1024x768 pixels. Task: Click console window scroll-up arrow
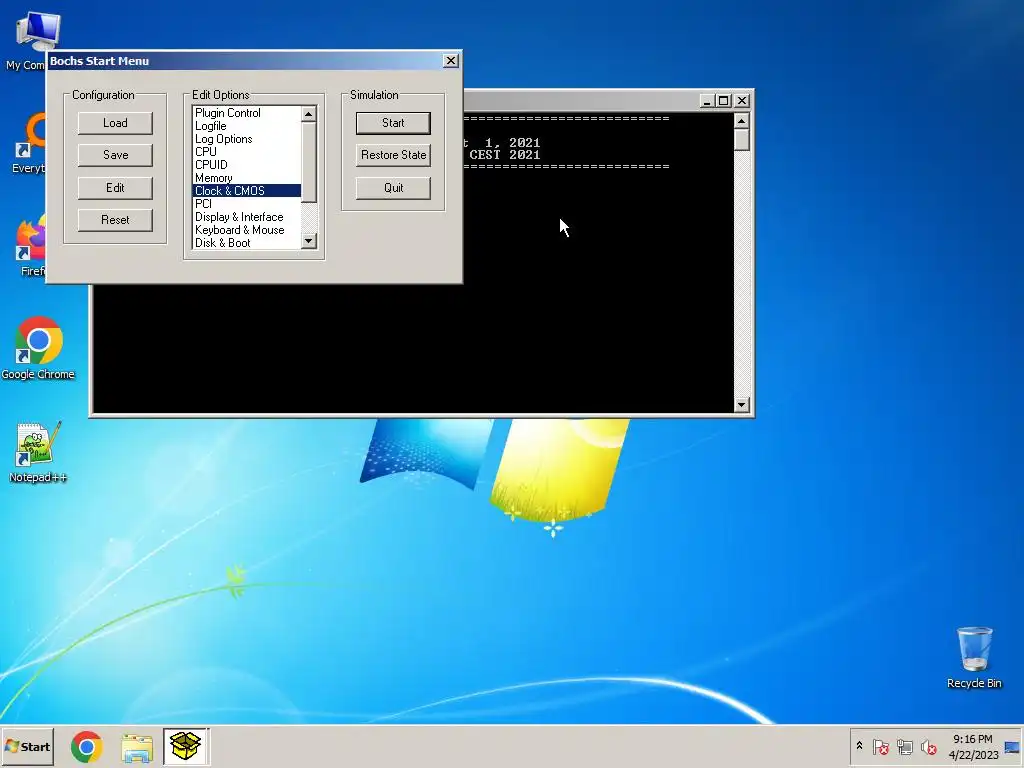pos(741,121)
